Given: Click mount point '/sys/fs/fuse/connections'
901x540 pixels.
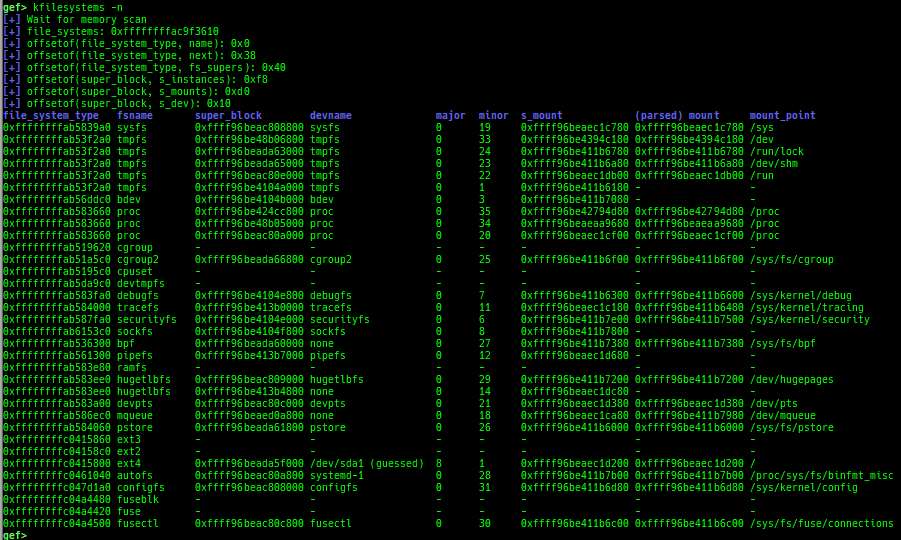Looking at the screenshot, I should tap(821, 524).
